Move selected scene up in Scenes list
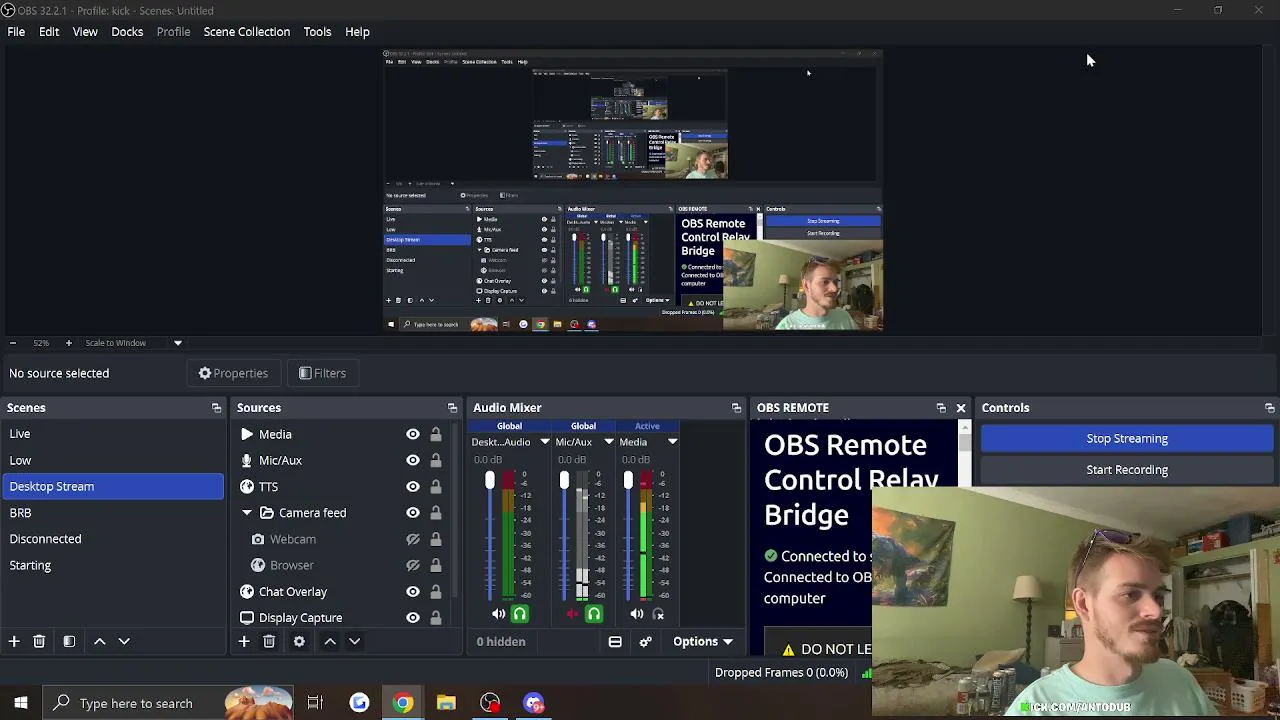Screen dimensions: 1280x720 point(100,641)
